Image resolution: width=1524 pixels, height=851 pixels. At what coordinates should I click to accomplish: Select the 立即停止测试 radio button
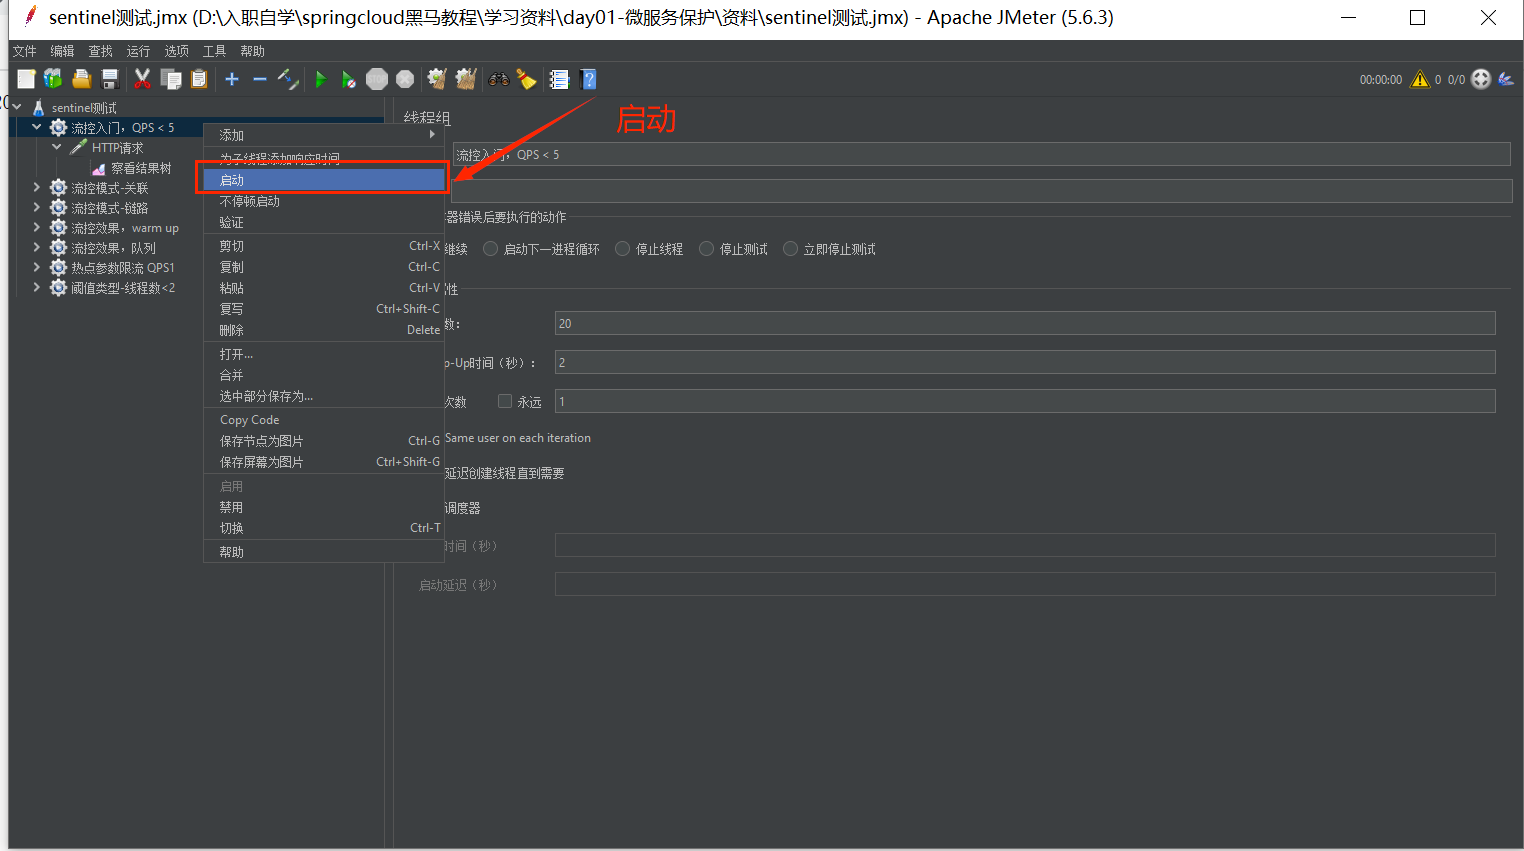pos(790,249)
